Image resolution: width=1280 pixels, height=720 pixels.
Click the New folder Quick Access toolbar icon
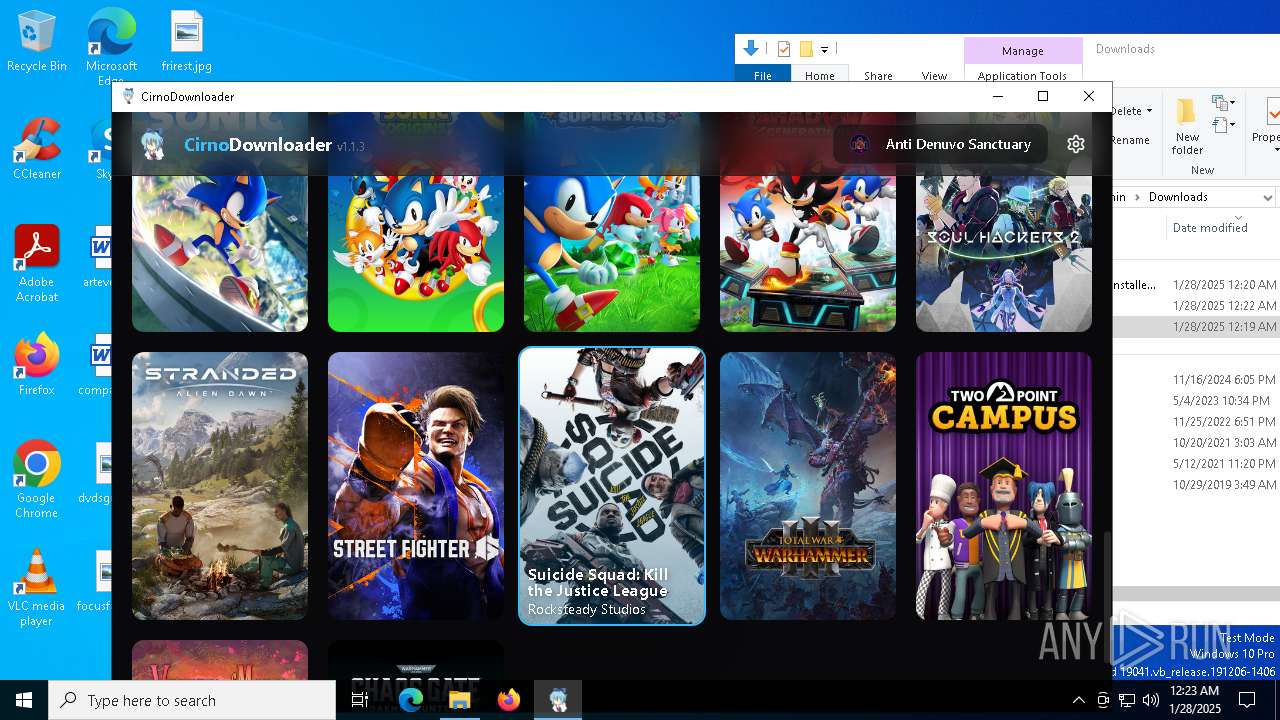[x=806, y=49]
